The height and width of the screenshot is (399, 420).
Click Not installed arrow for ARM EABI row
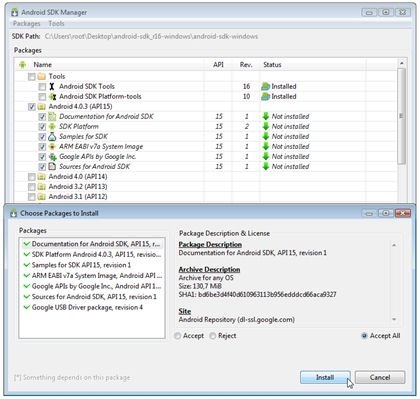[x=266, y=146]
